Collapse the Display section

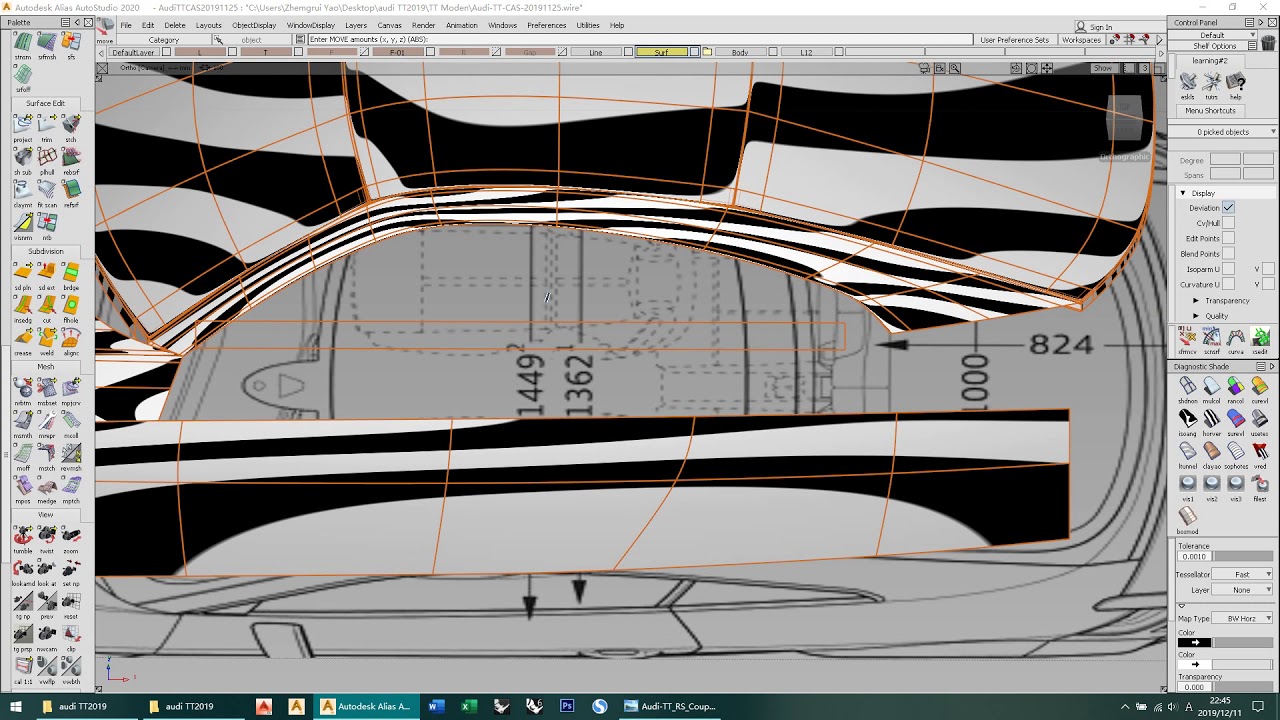[x=1183, y=193]
